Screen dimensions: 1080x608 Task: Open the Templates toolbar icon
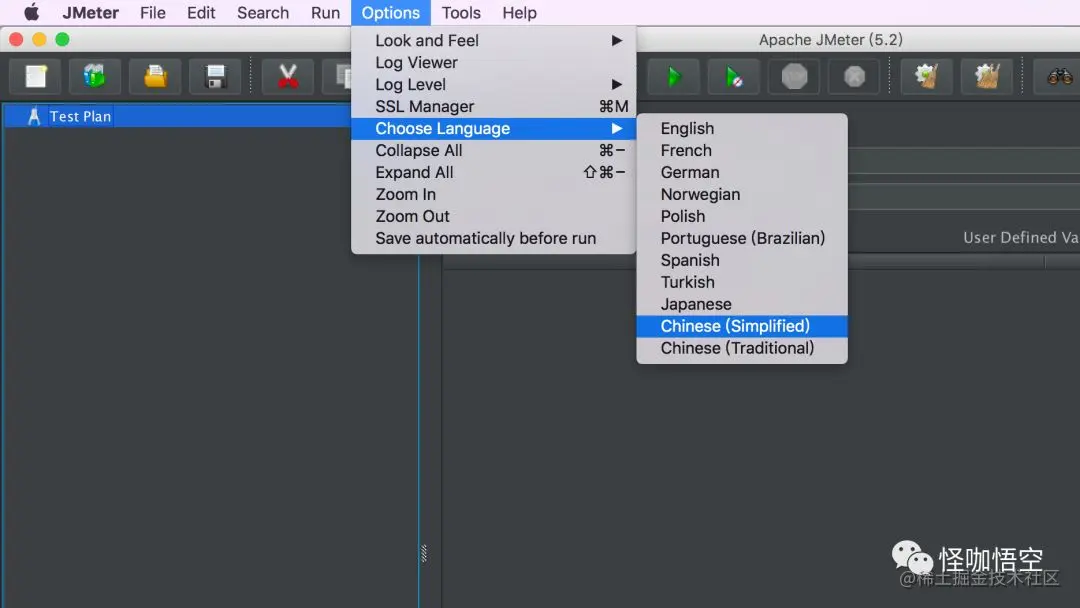[x=95, y=76]
